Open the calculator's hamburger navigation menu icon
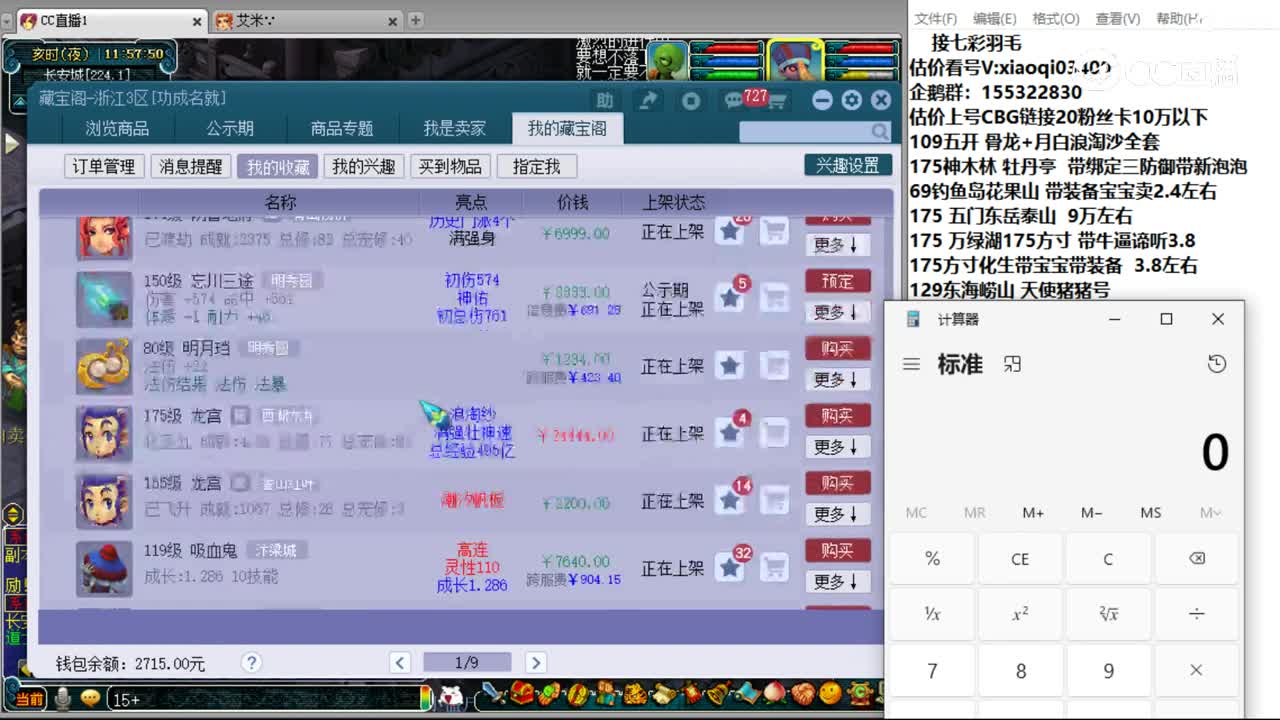1280x720 pixels. coord(911,364)
